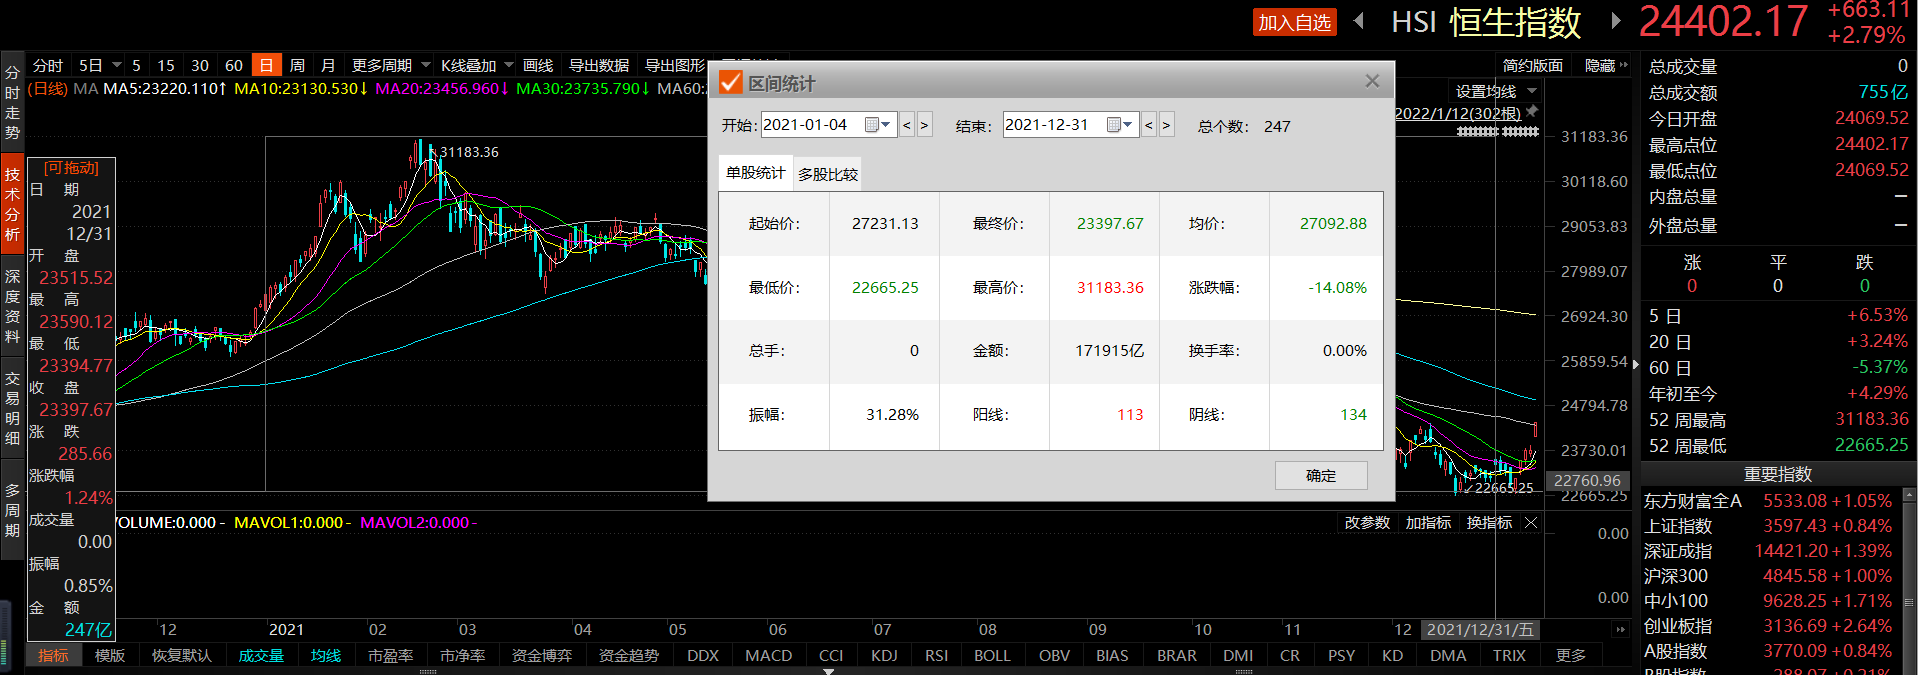Click into the 开始 start date field

tap(810, 125)
